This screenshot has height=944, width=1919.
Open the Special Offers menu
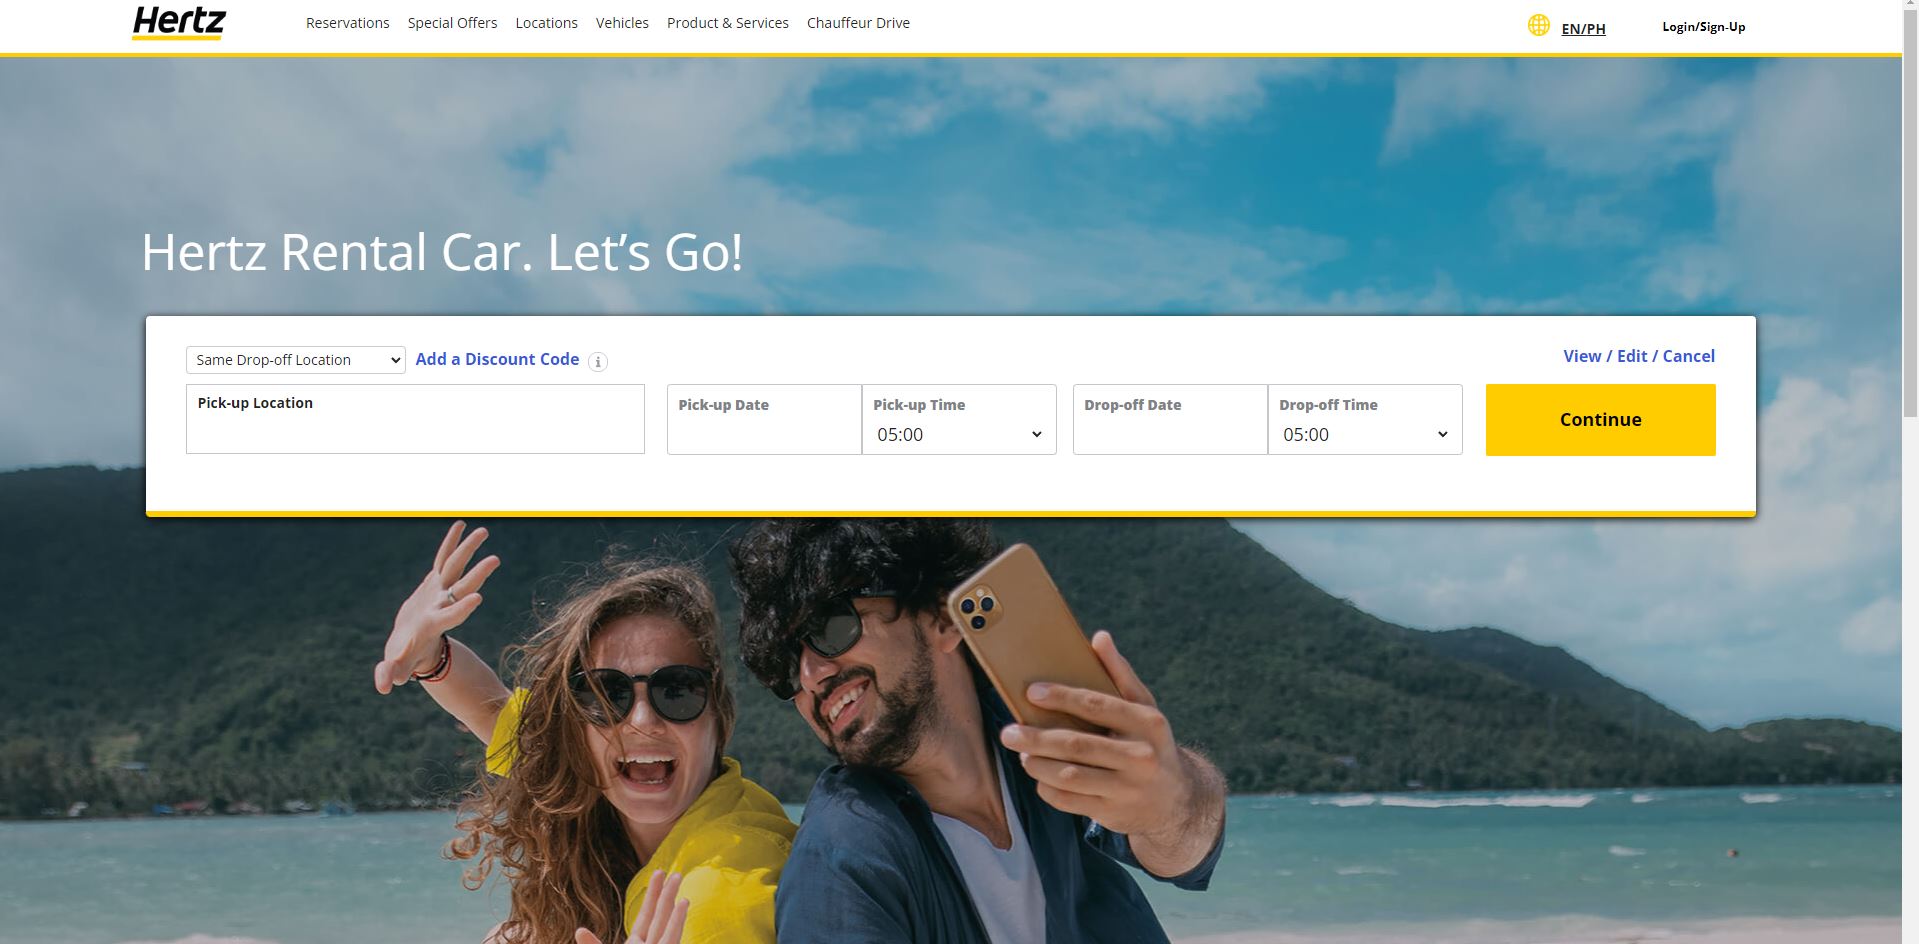(452, 23)
